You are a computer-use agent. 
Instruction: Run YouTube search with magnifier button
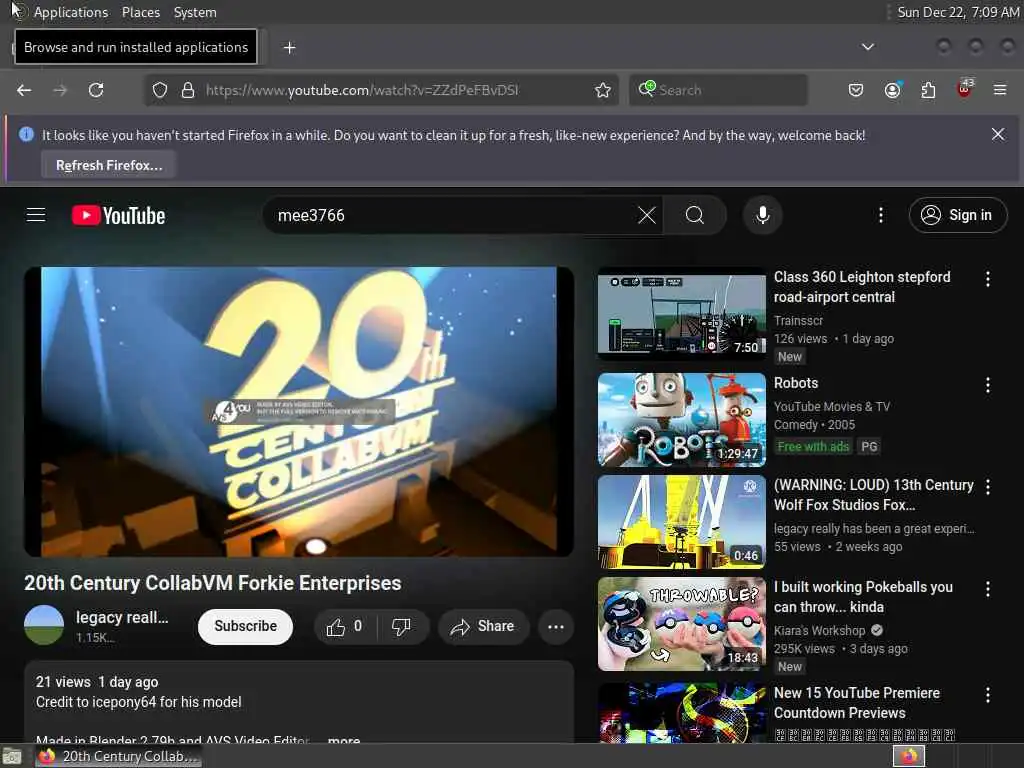(x=695, y=216)
